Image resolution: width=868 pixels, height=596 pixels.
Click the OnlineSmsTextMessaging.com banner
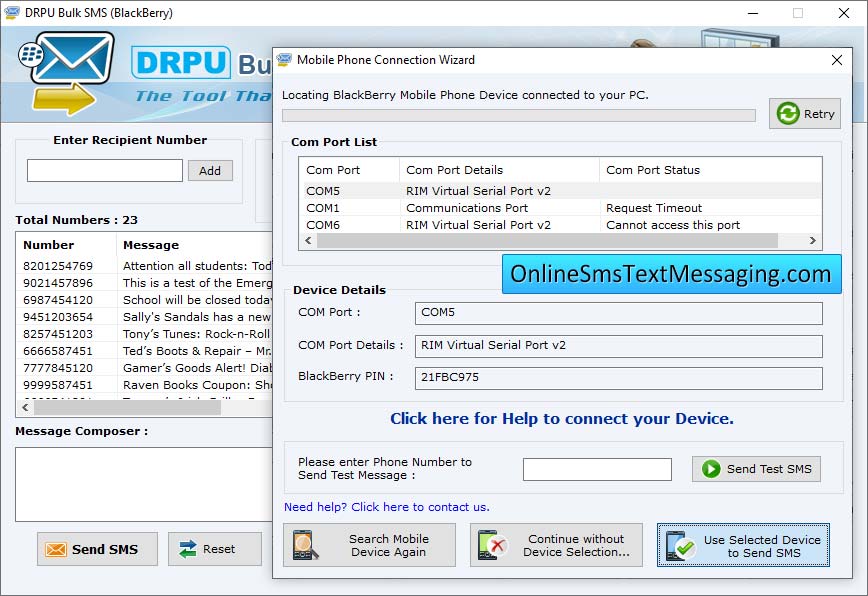click(x=671, y=274)
